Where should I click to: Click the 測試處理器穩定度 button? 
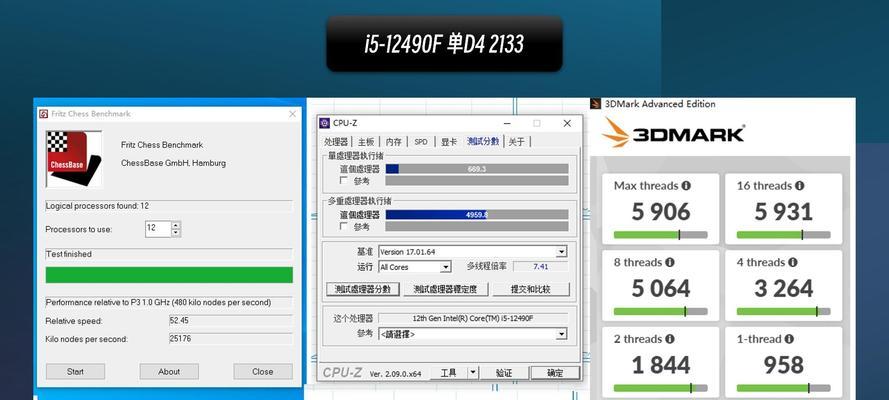click(x=446, y=289)
